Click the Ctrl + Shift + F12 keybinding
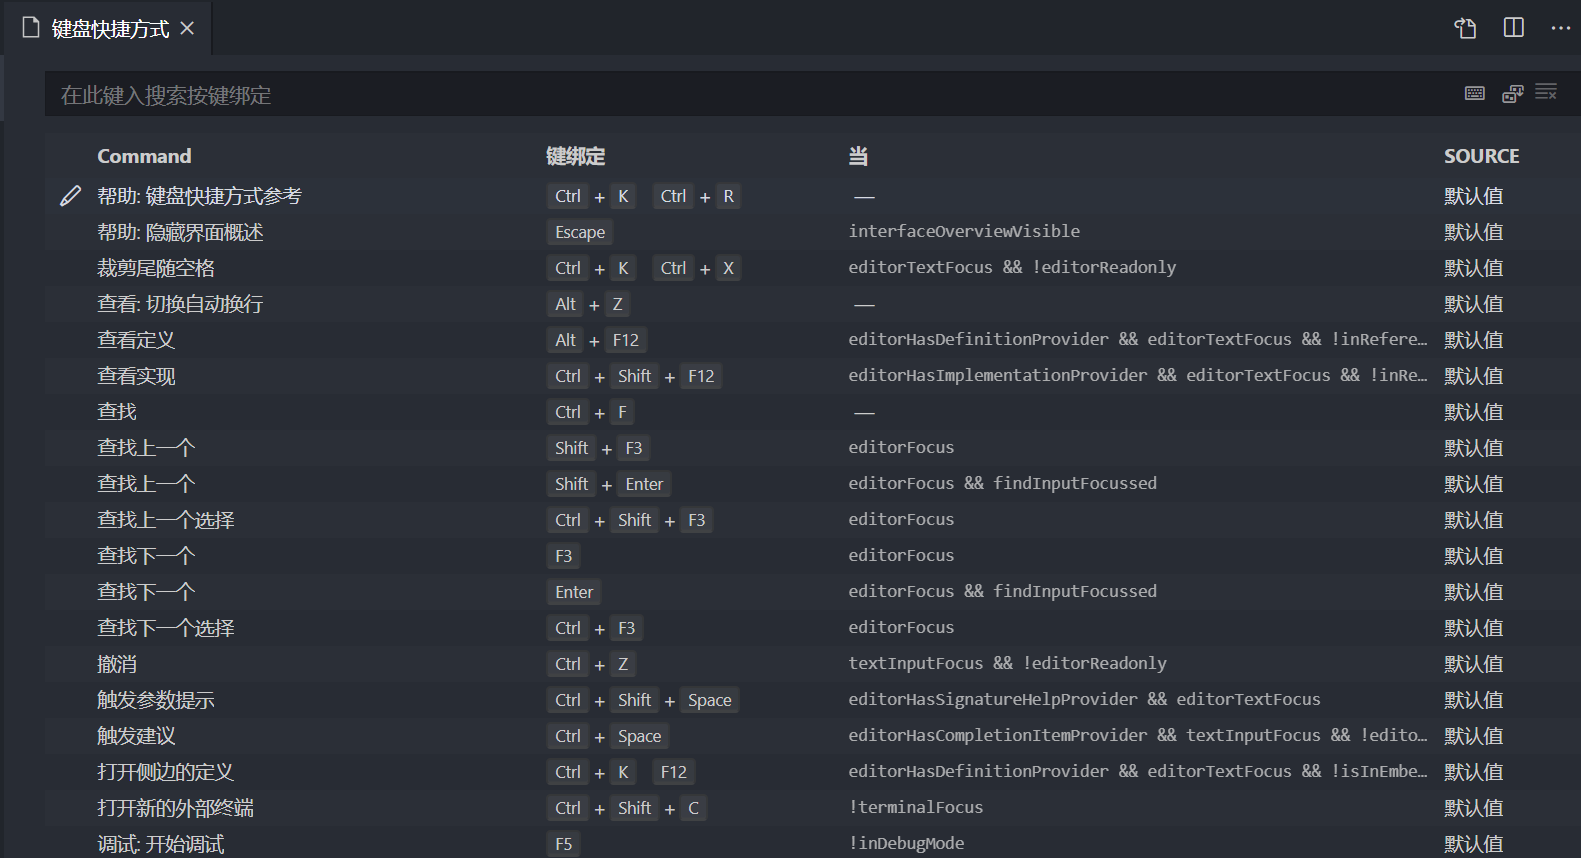 point(635,376)
